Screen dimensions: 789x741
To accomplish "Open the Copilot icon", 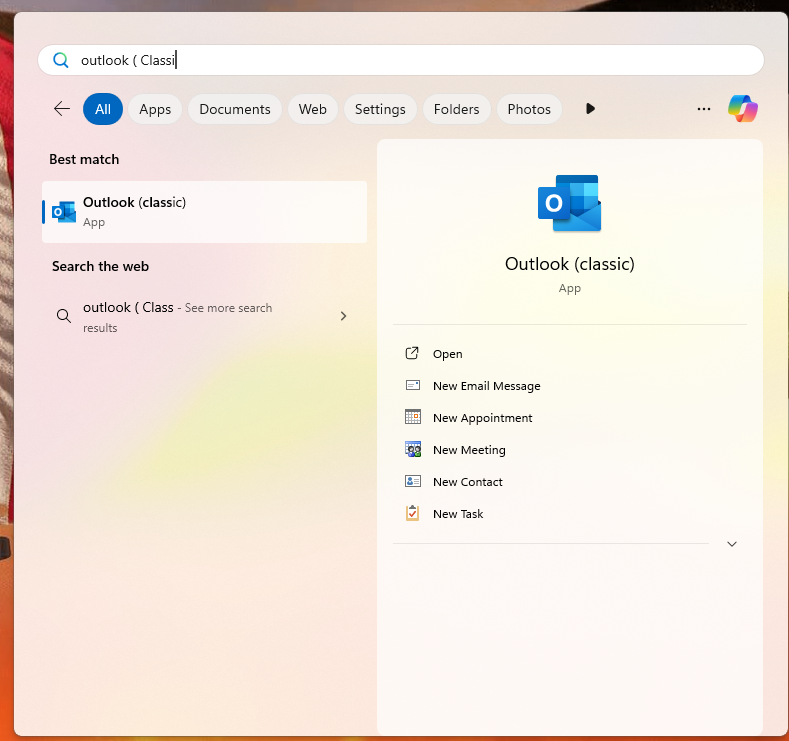I will (743, 108).
